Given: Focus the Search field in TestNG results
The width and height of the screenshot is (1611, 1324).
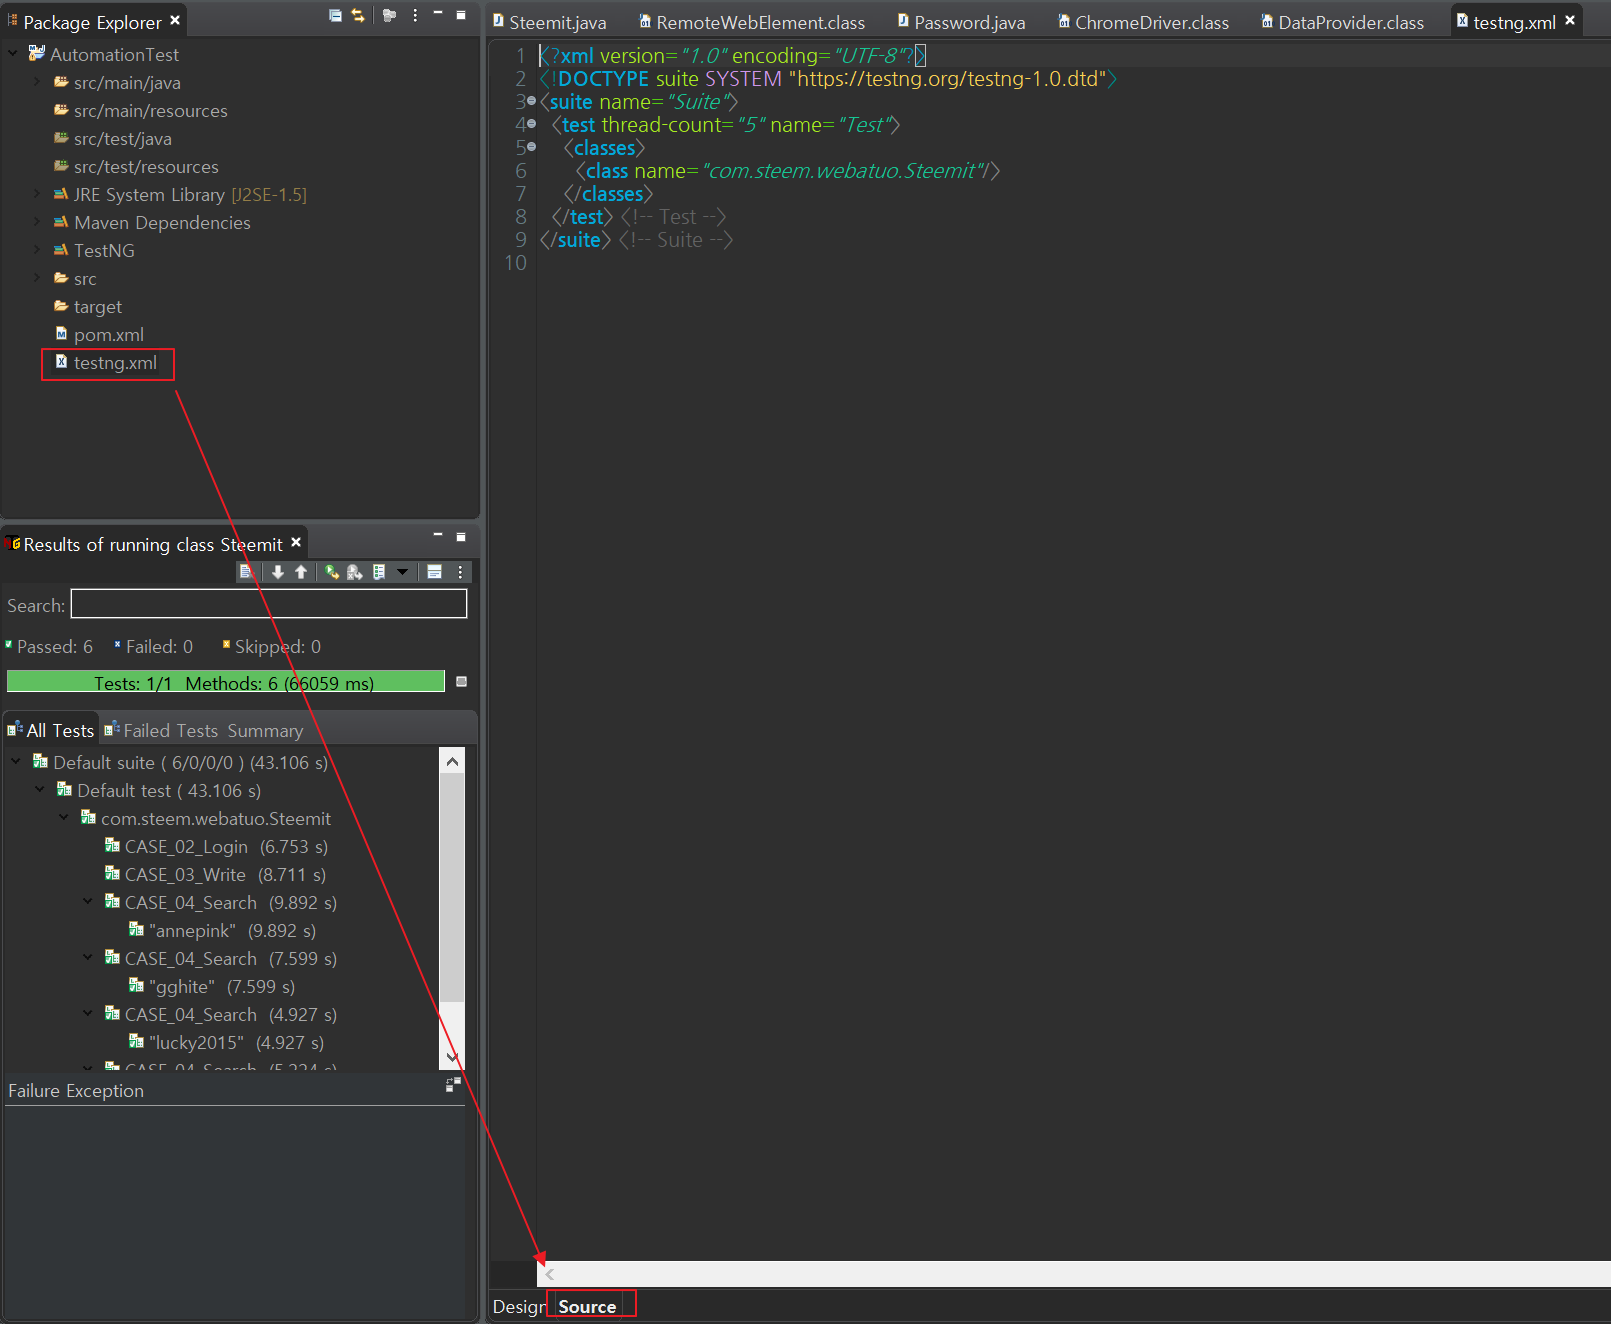Looking at the screenshot, I should pos(268,604).
